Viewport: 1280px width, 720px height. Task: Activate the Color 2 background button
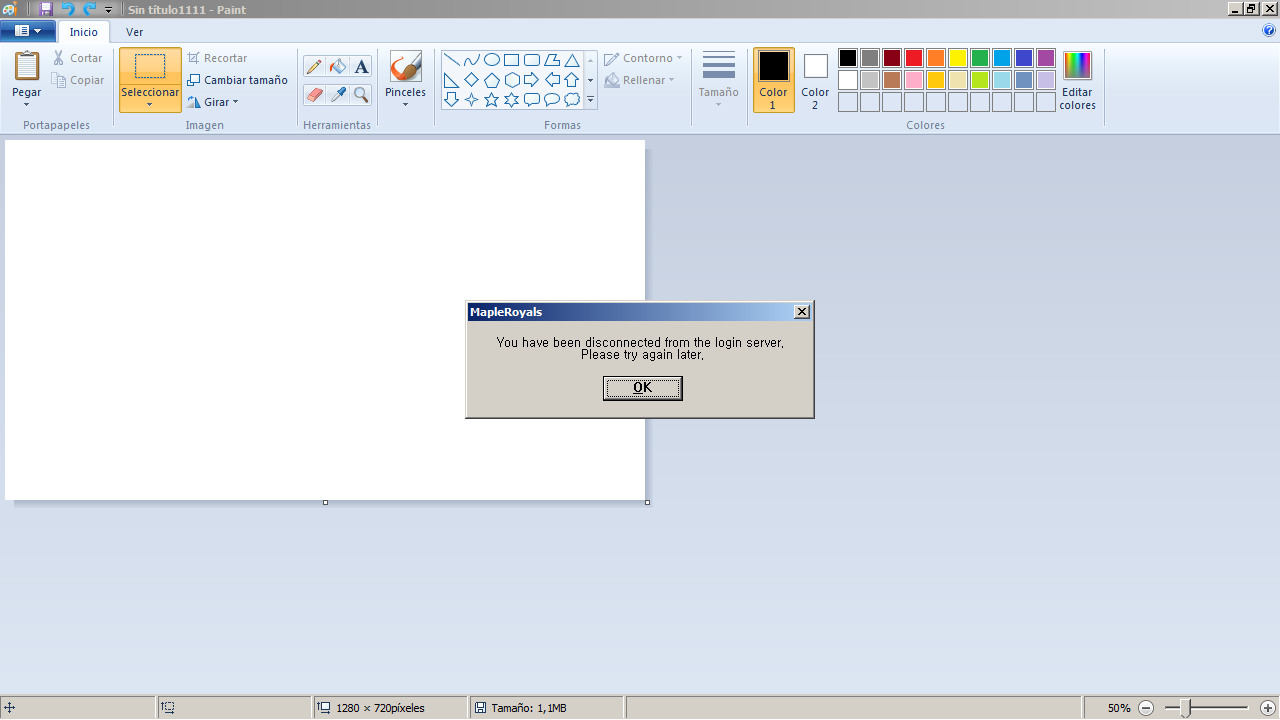click(x=815, y=80)
